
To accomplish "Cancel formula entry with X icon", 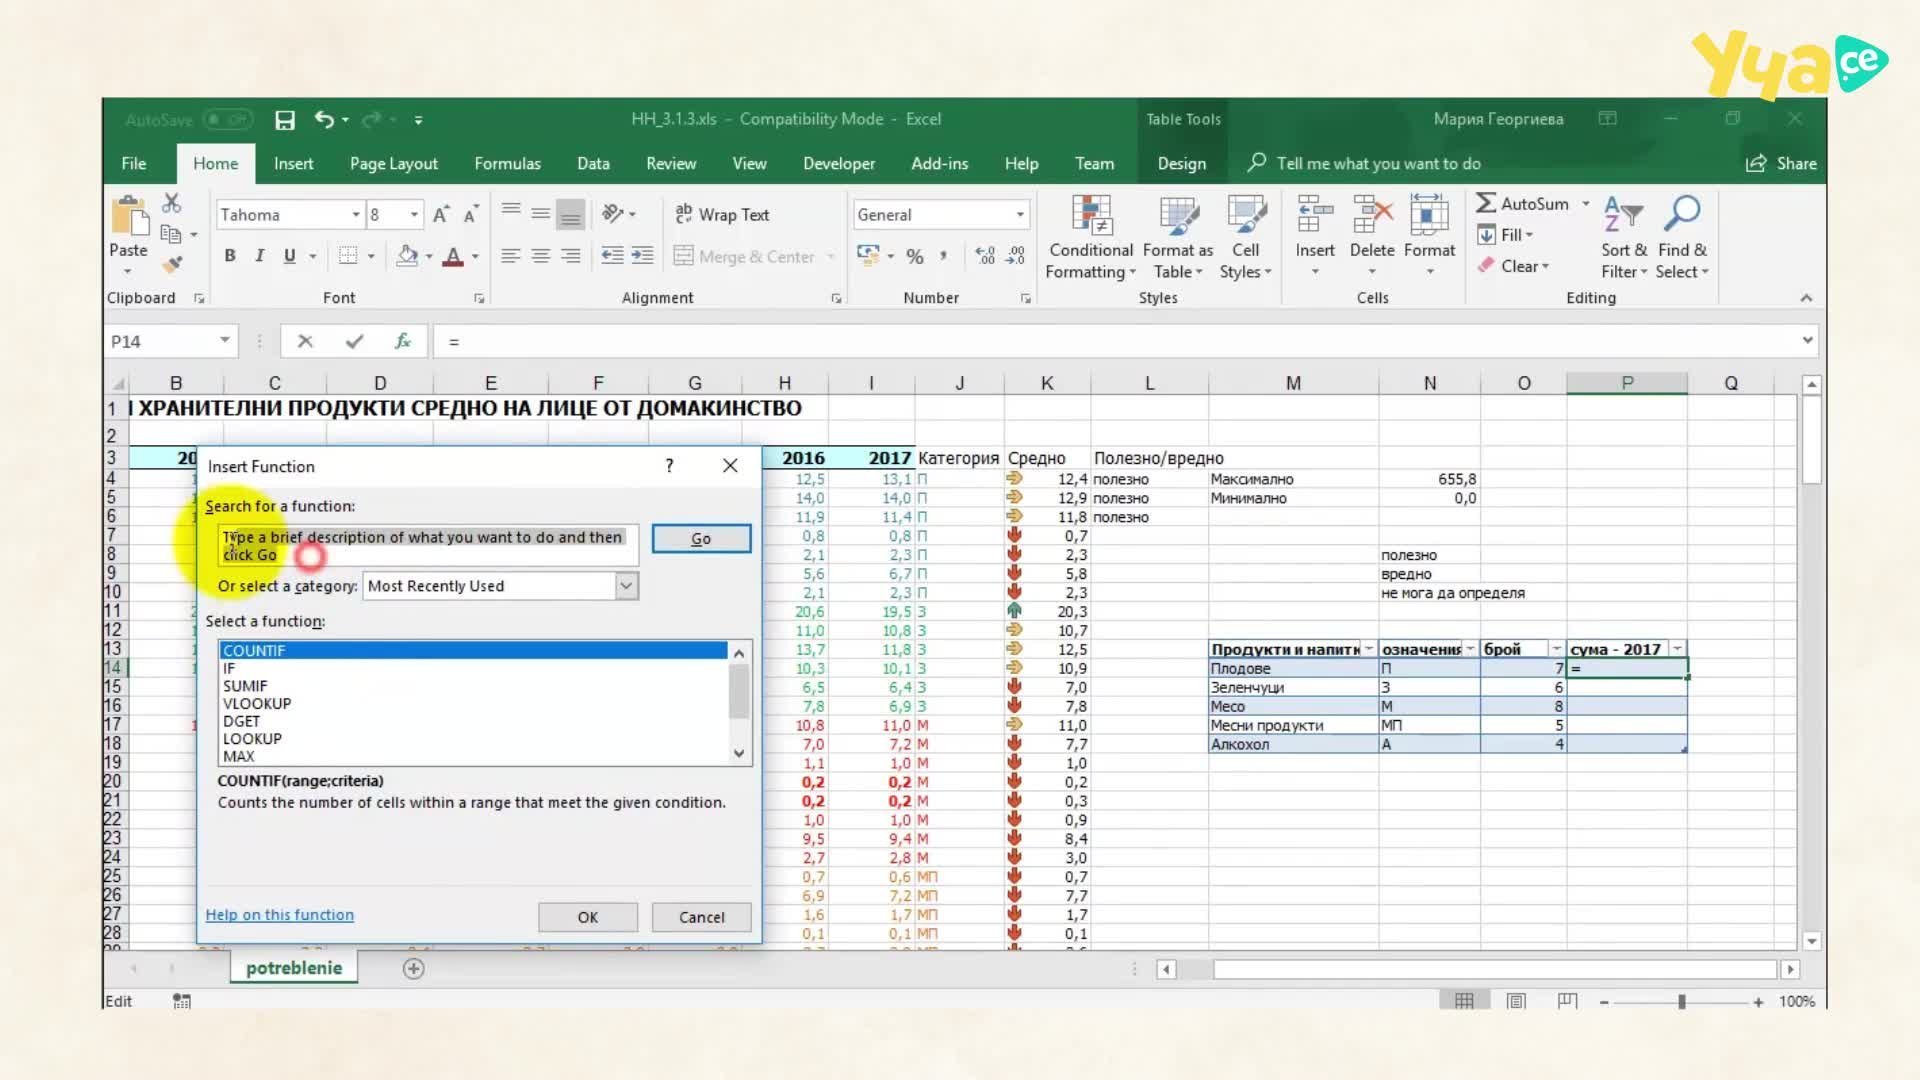I will 305,342.
